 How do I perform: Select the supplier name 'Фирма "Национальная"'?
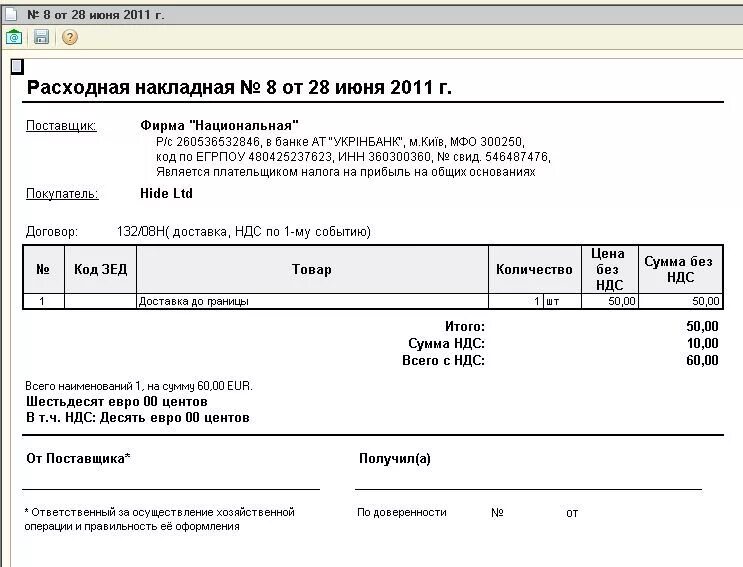tap(219, 126)
